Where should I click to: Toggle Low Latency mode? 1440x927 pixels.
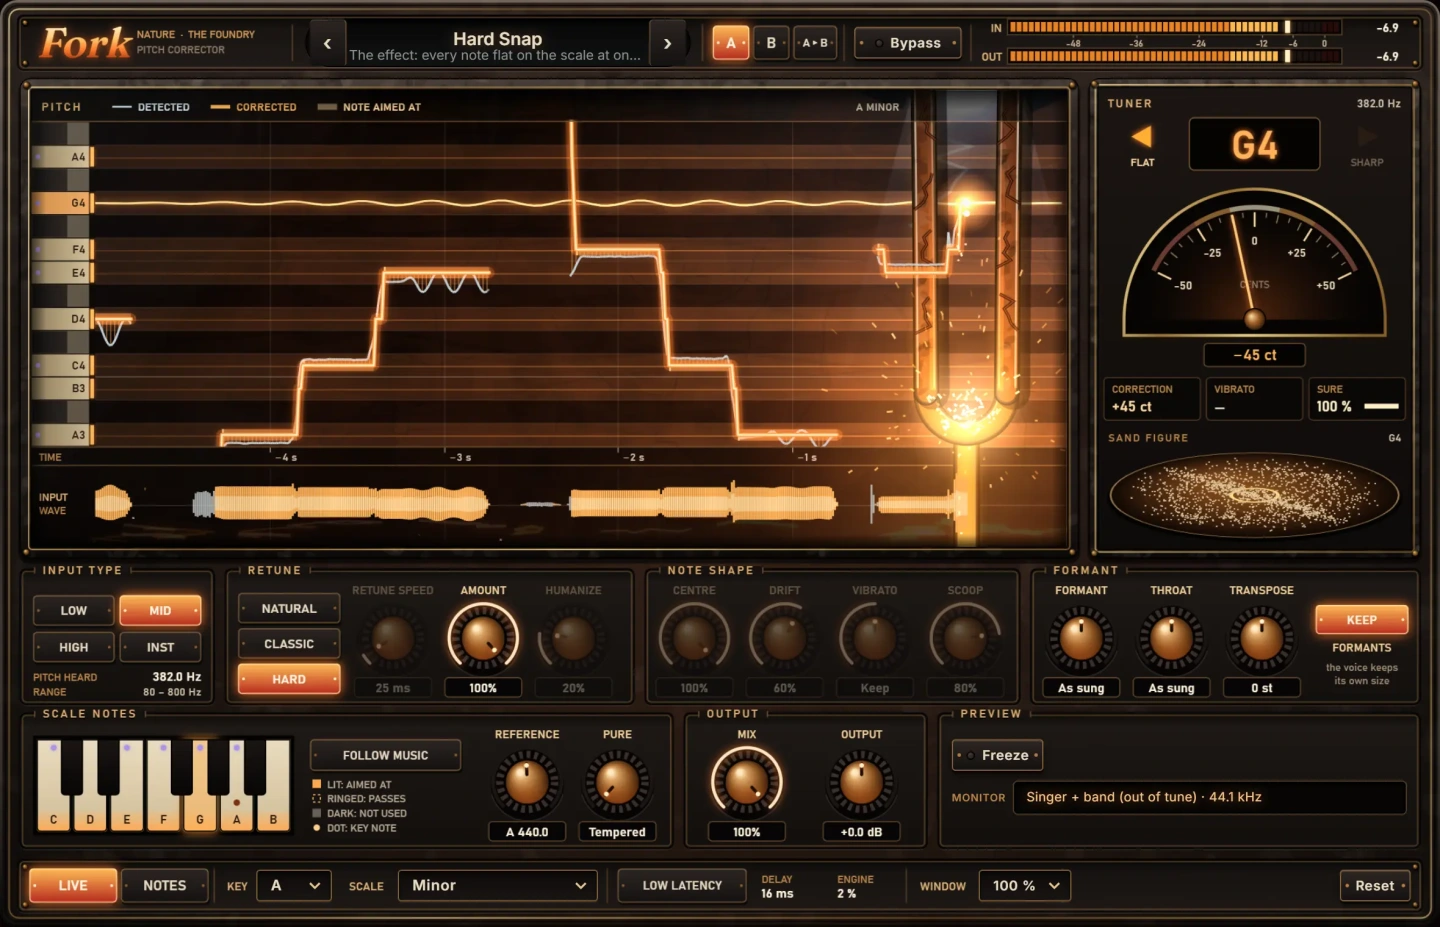click(x=682, y=885)
